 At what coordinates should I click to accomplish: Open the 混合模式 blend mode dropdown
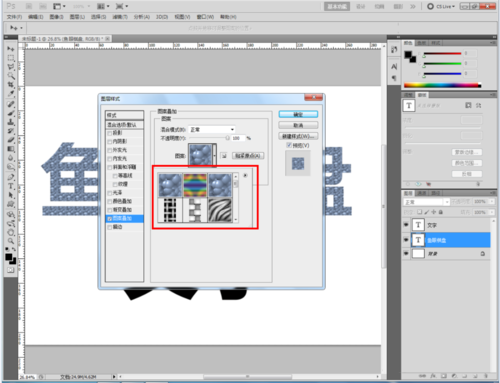coord(212,129)
